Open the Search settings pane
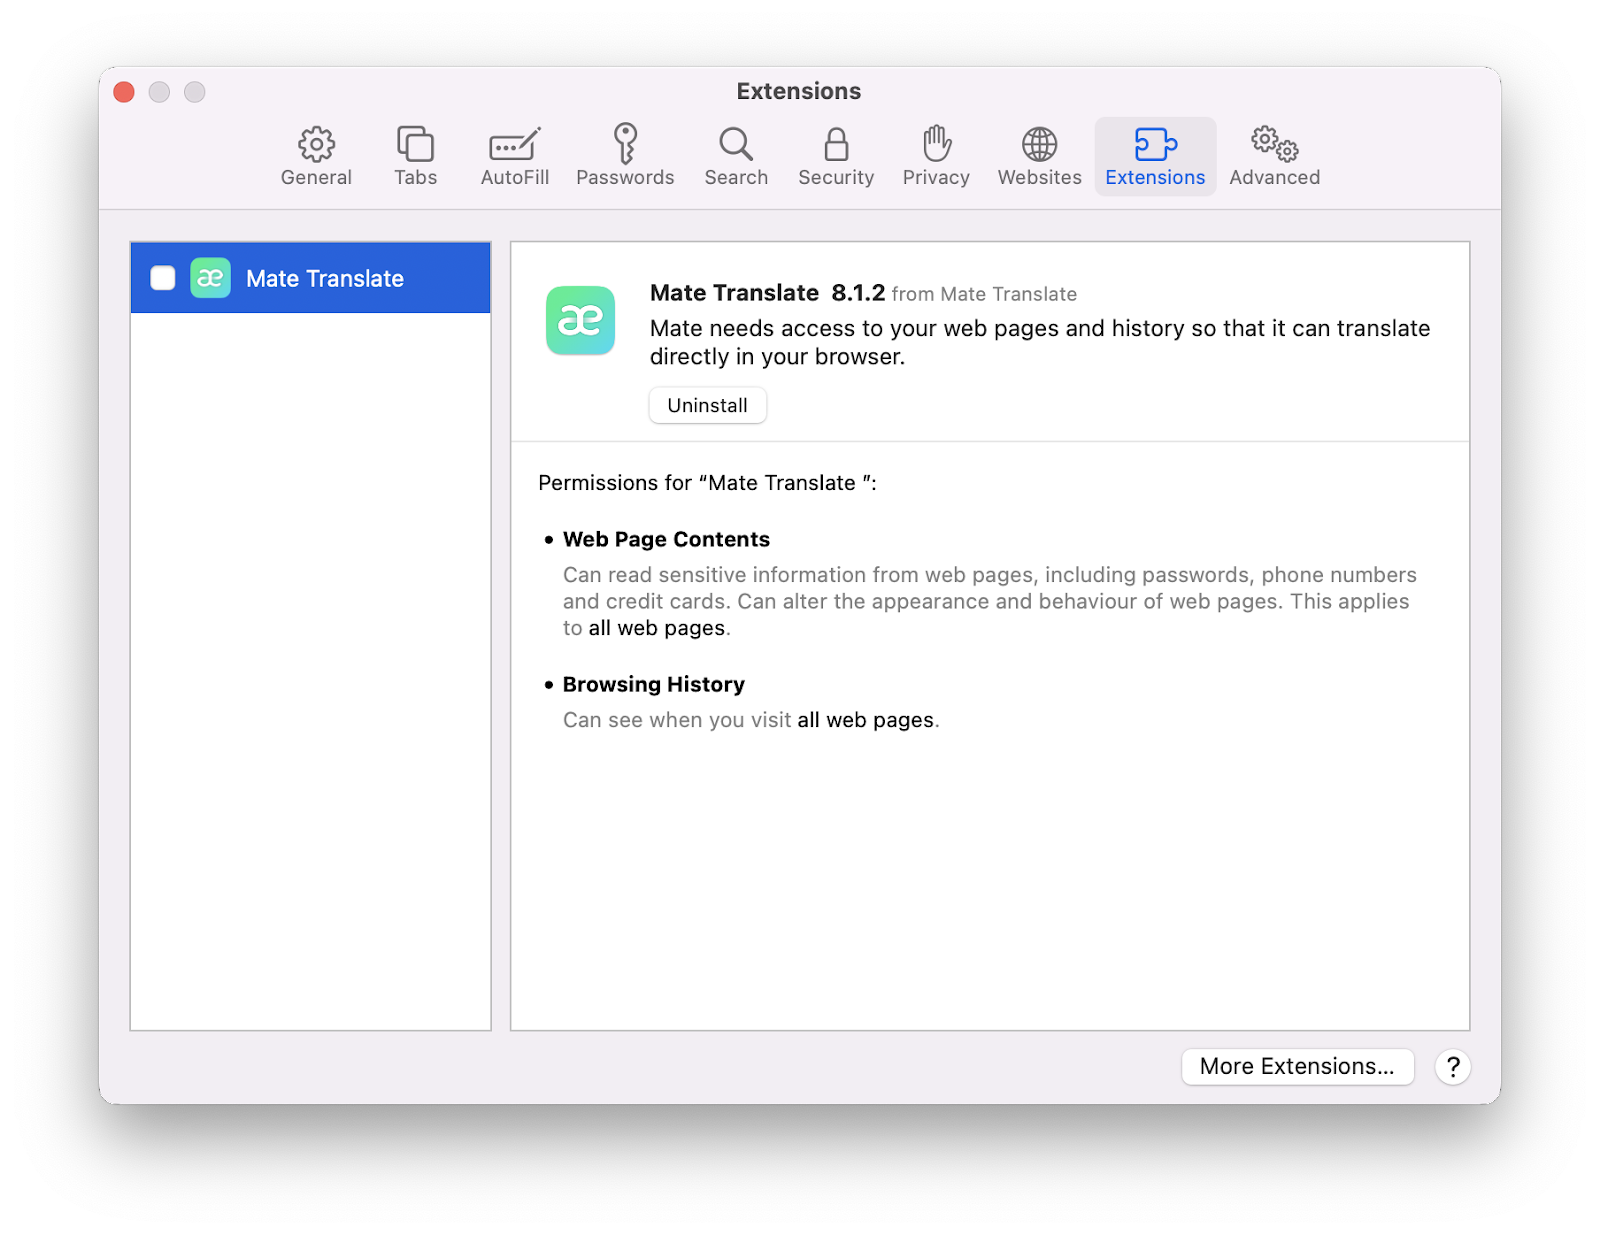The width and height of the screenshot is (1600, 1235). [736, 155]
